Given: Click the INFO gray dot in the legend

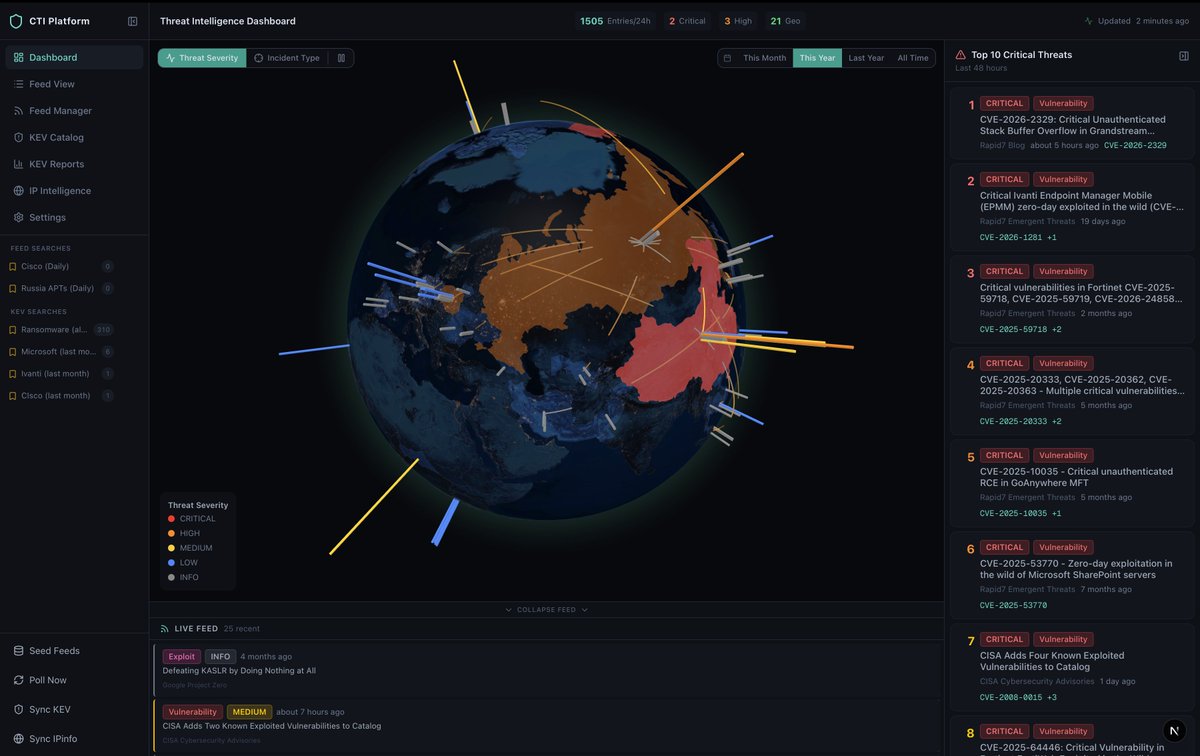Looking at the screenshot, I should 171,577.
